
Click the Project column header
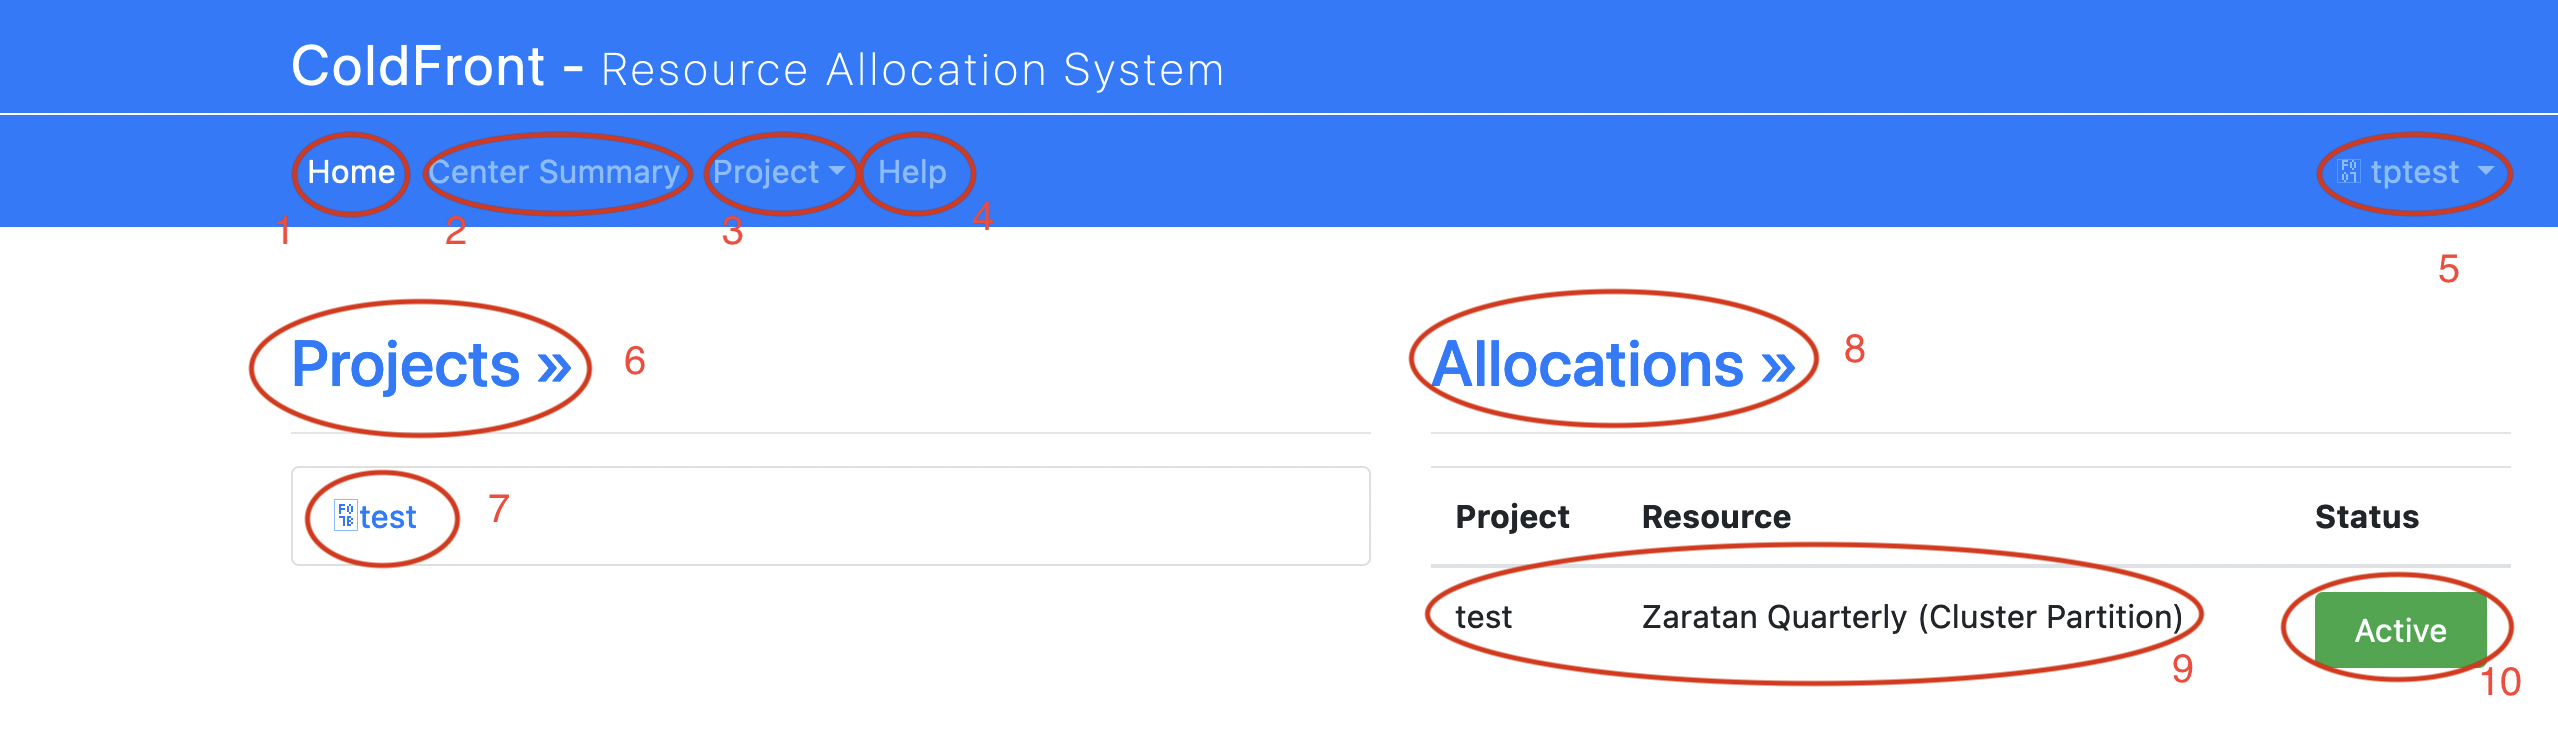click(1512, 517)
